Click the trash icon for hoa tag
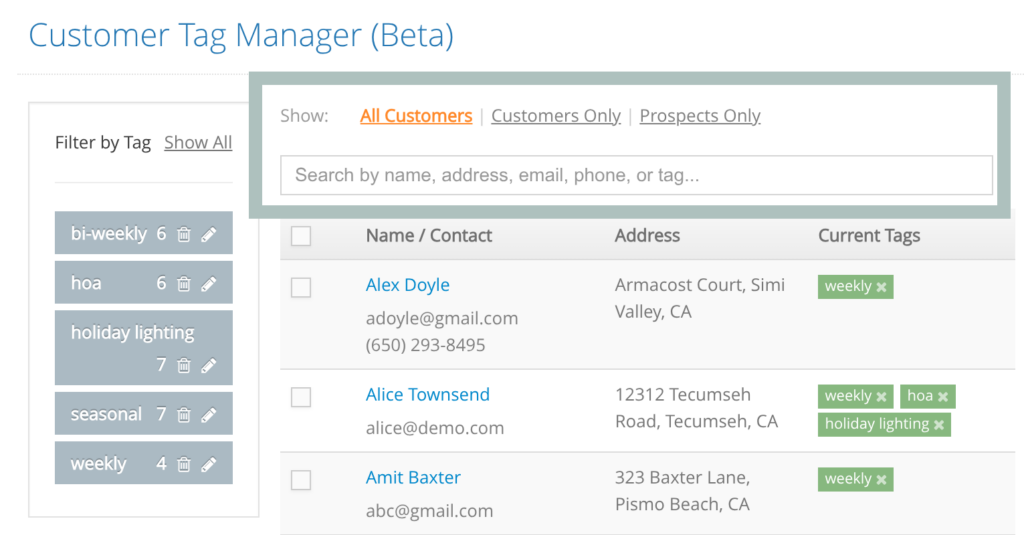 (x=184, y=284)
